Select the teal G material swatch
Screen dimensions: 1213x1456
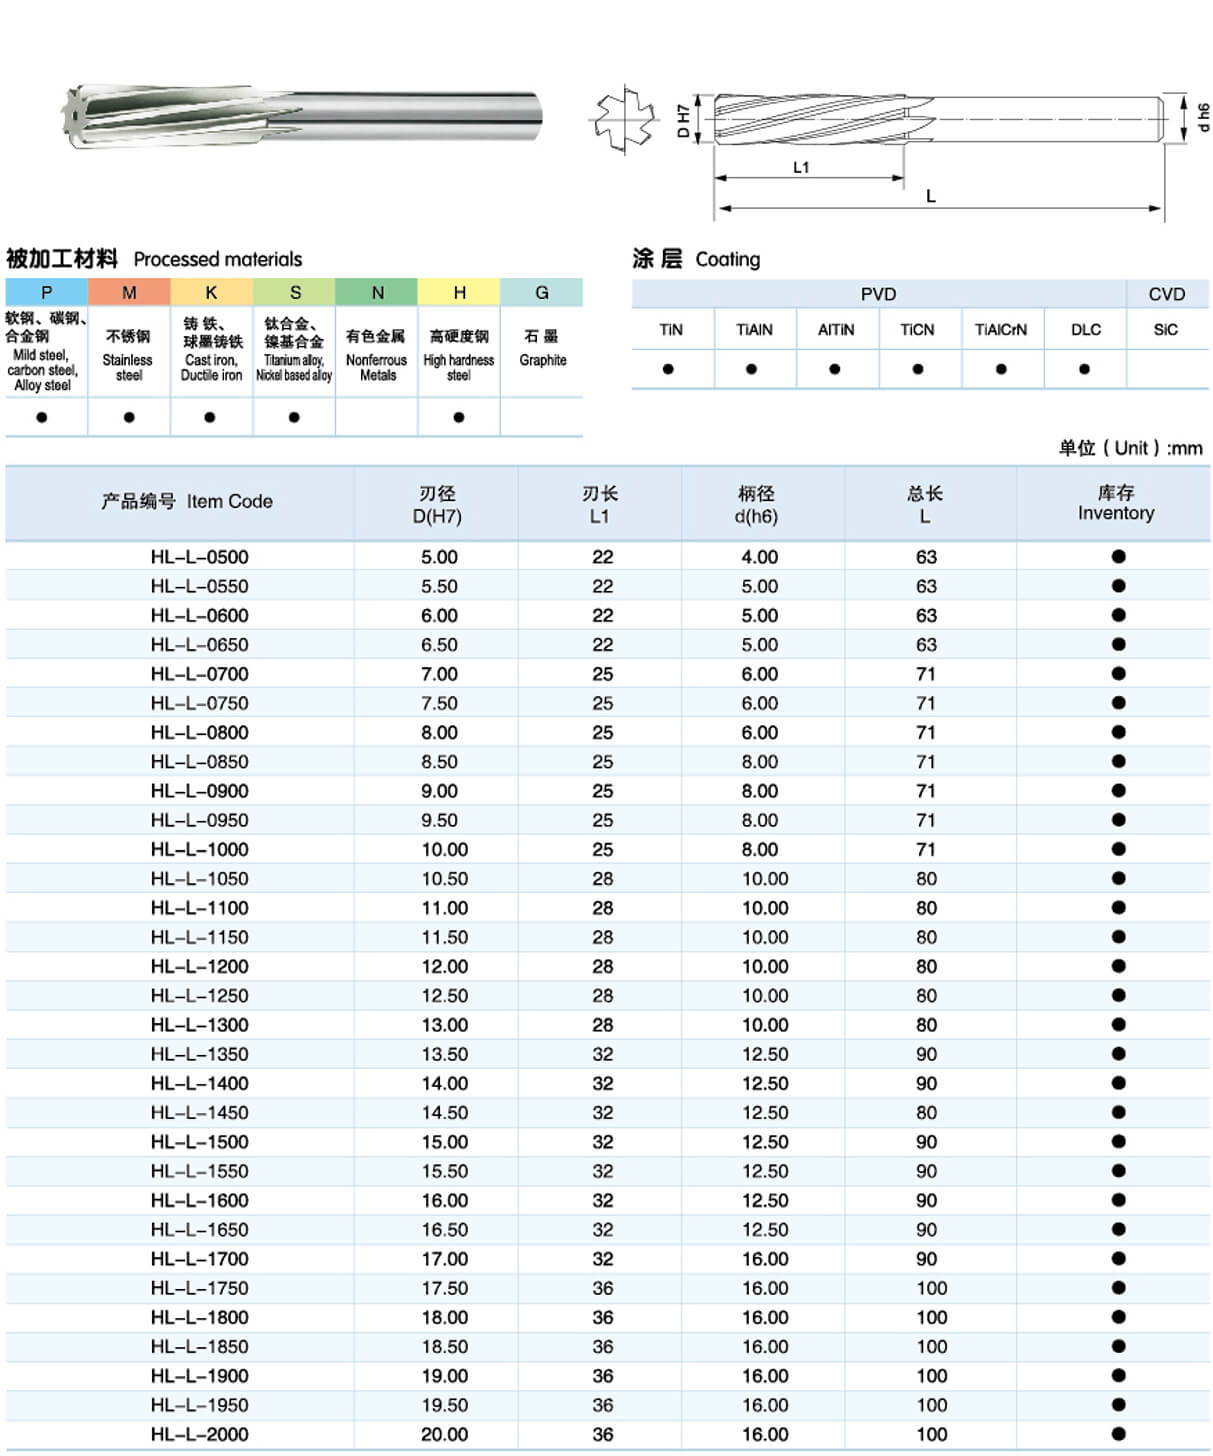pyautogui.click(x=541, y=292)
